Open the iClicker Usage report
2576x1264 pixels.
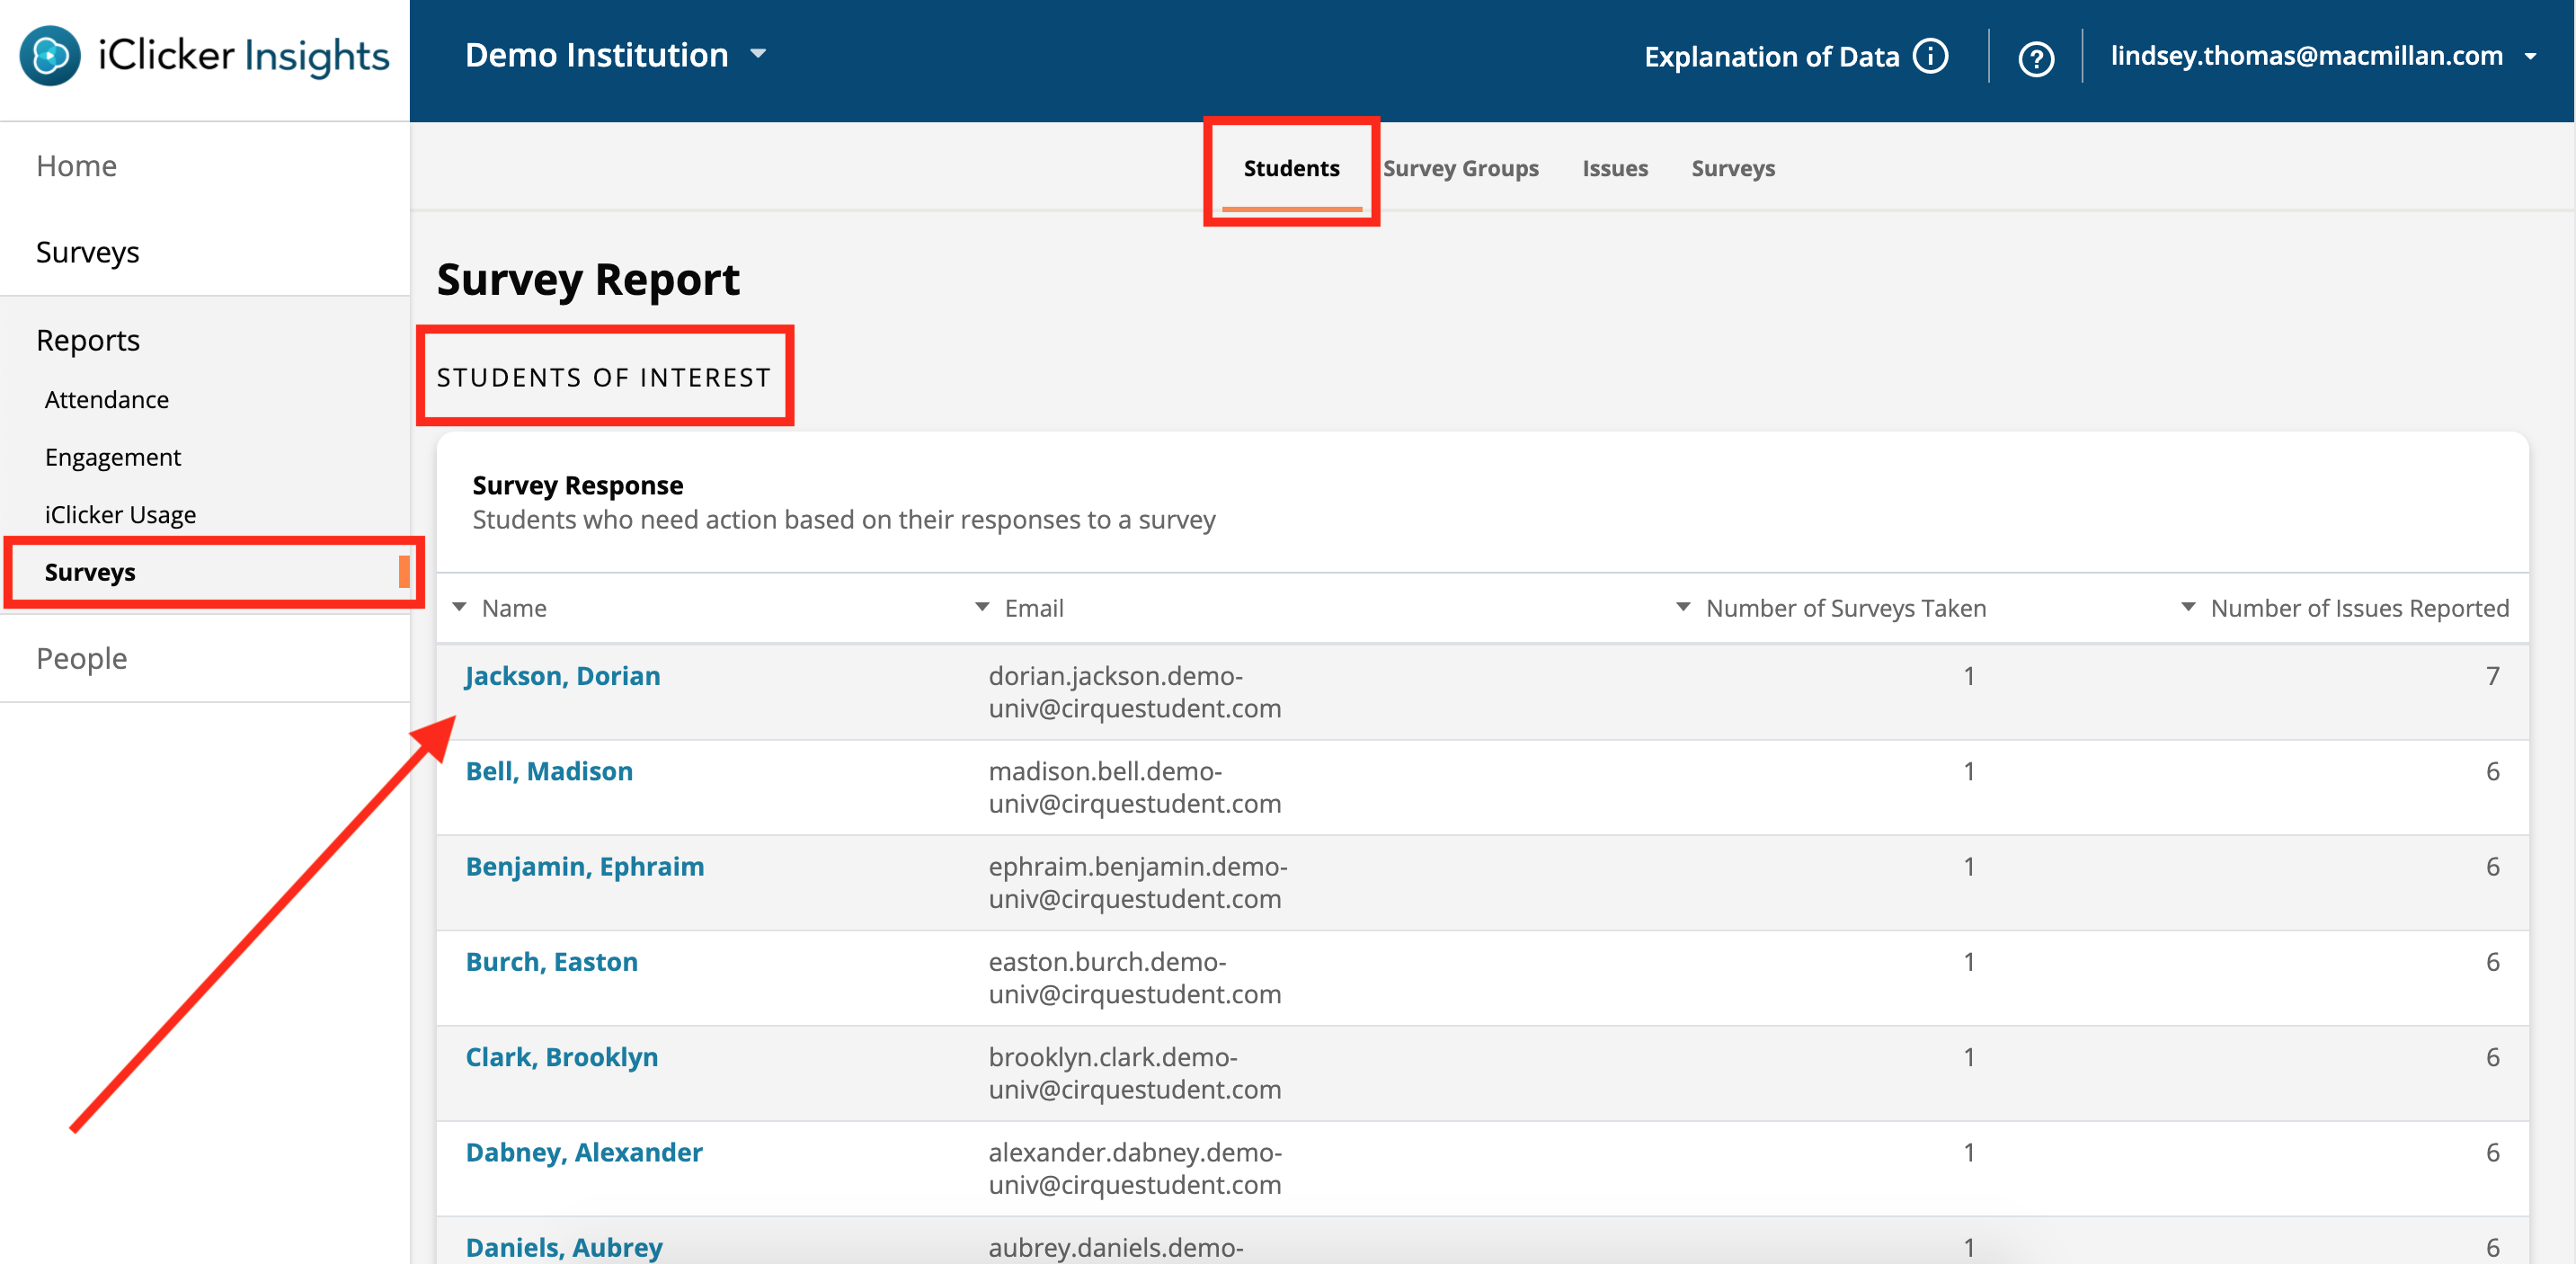coord(119,514)
